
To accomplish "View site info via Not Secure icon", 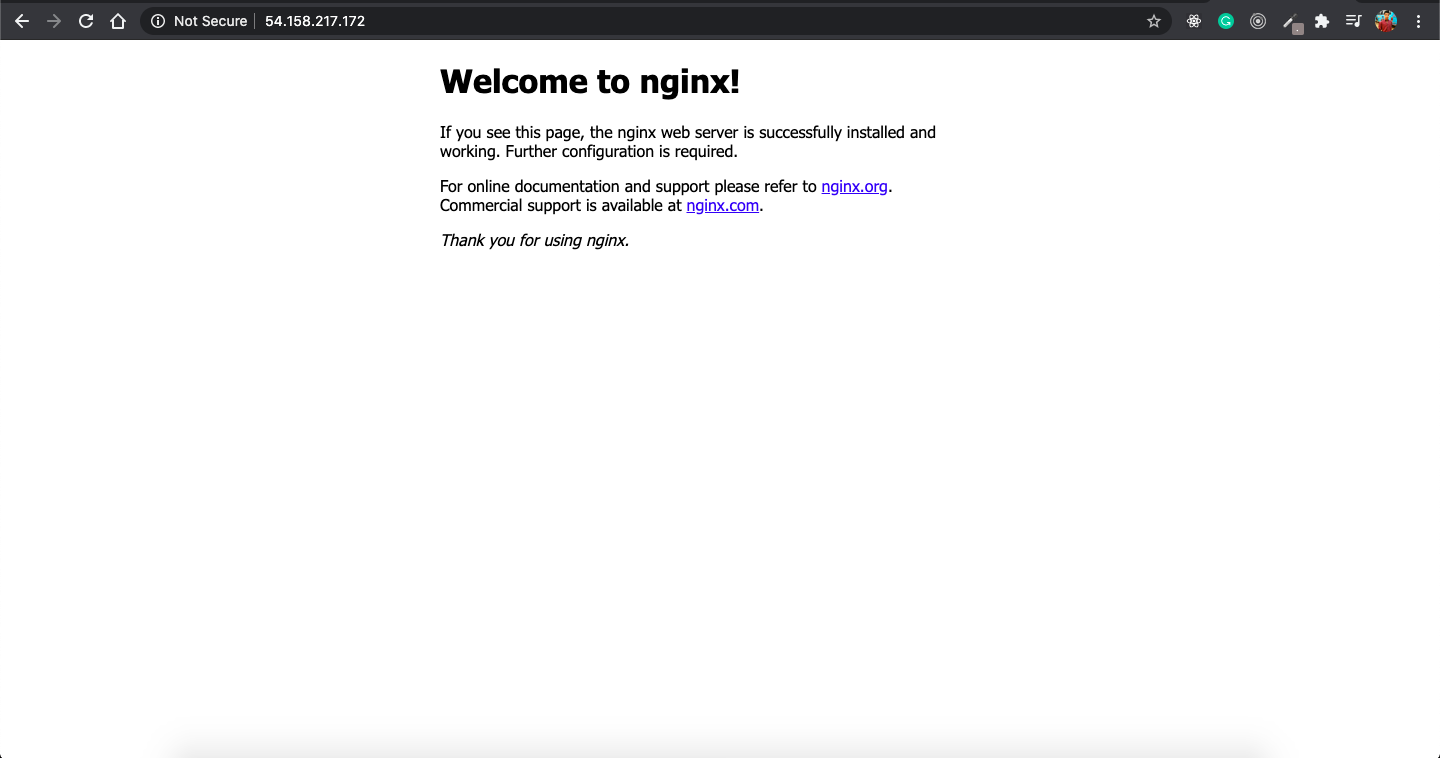I will click(x=158, y=21).
